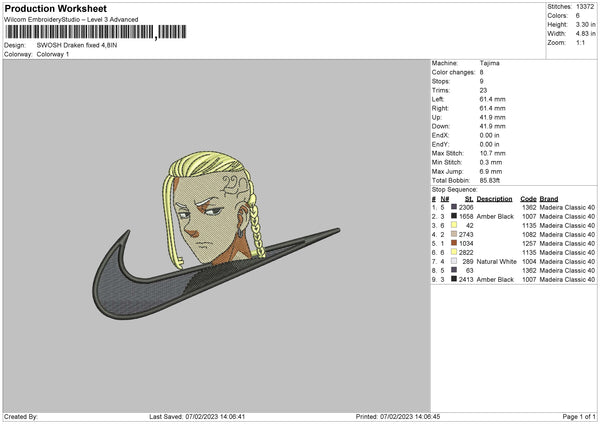Click 'Amber Black' description in row 2
This screenshot has width=600, height=424.
click(x=495, y=217)
